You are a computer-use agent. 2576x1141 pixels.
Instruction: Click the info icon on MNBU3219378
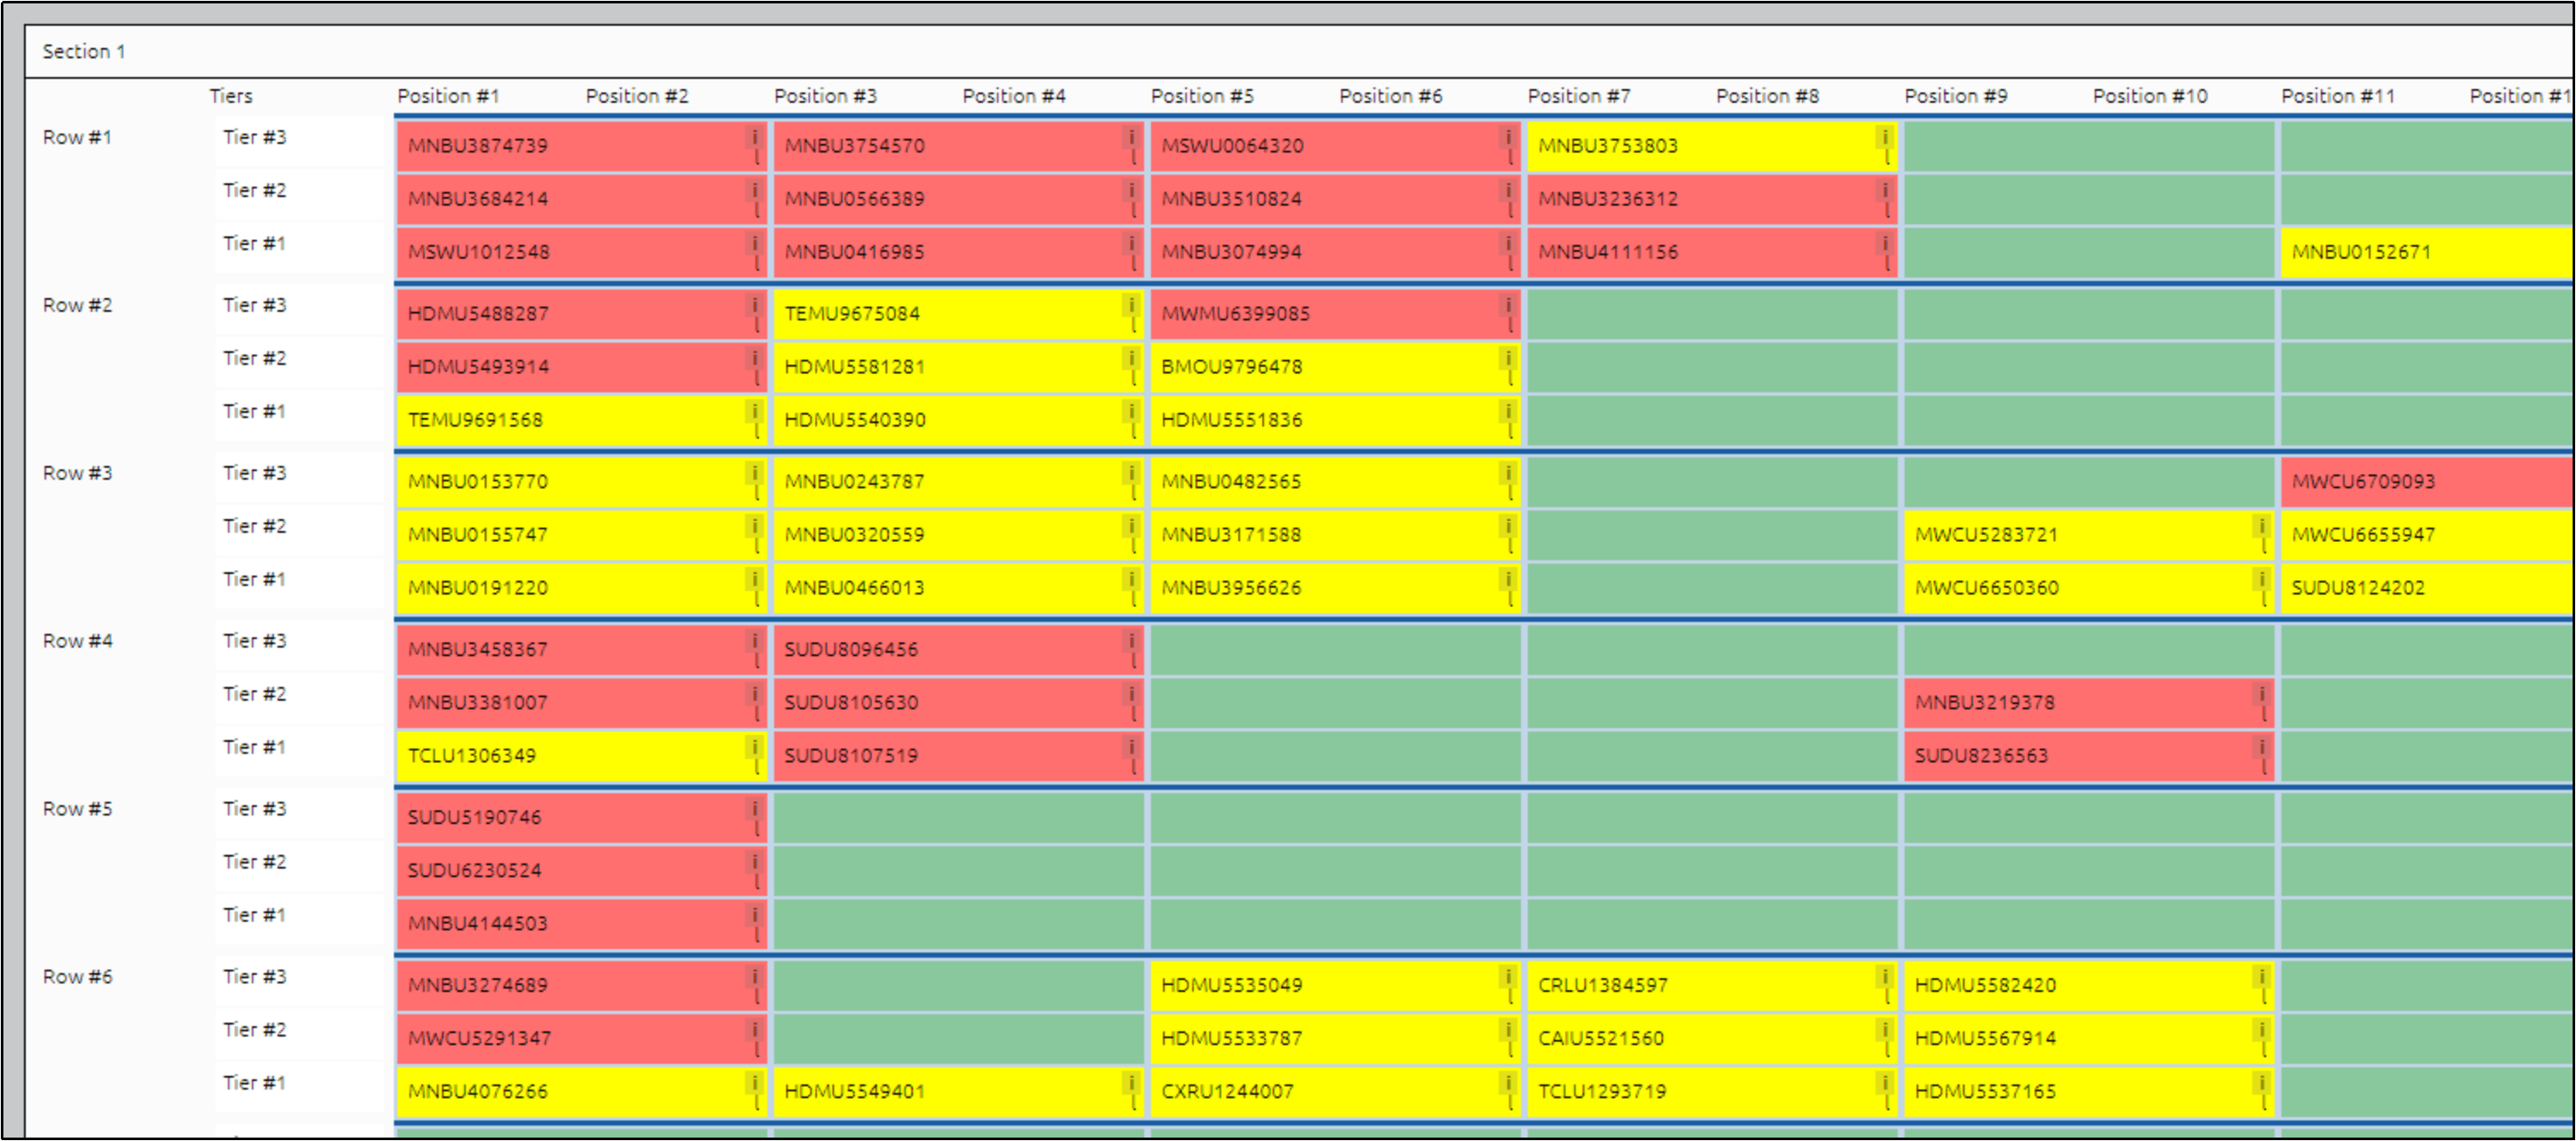[x=2262, y=694]
